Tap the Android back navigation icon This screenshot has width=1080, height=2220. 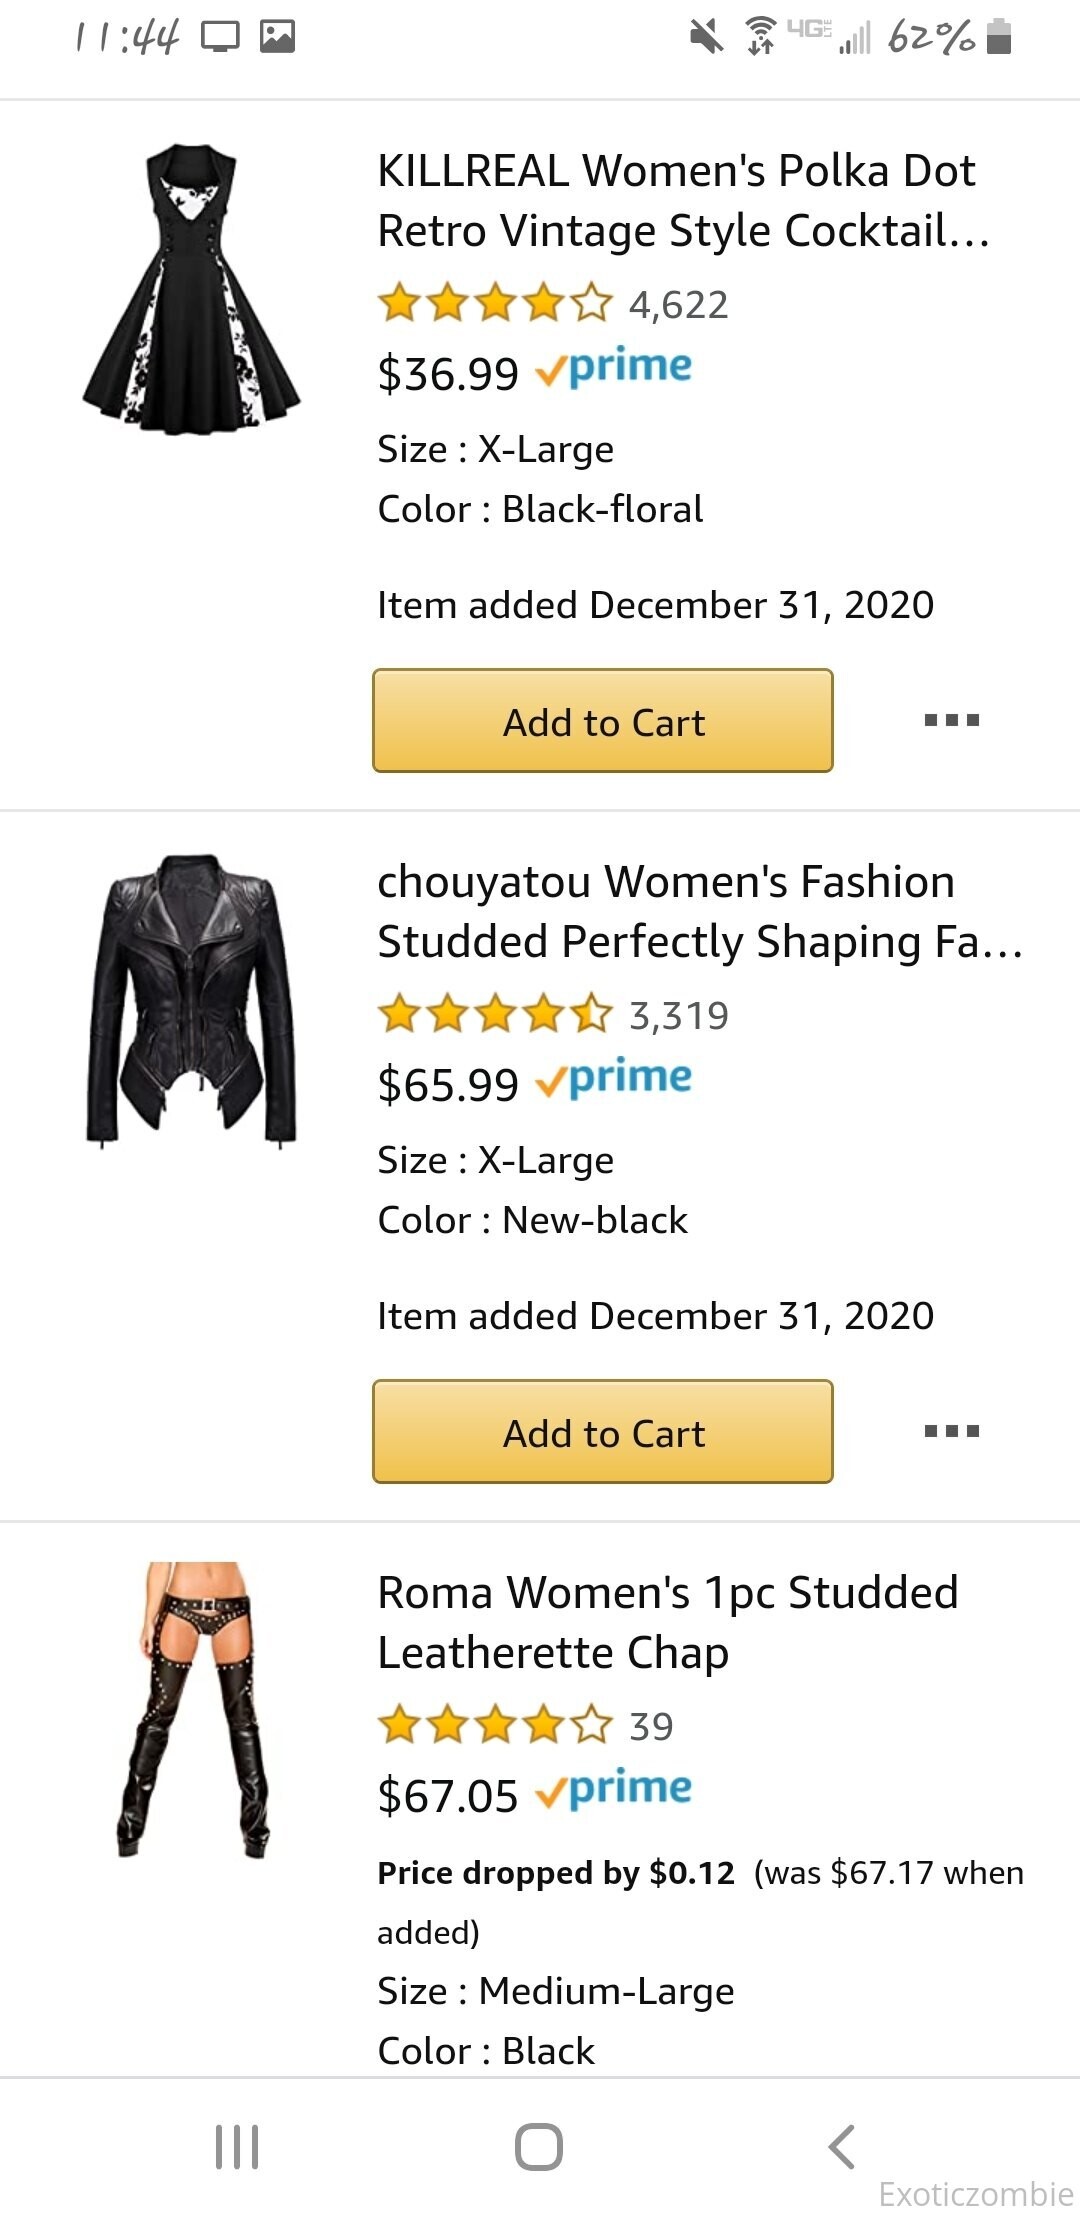(842, 2146)
